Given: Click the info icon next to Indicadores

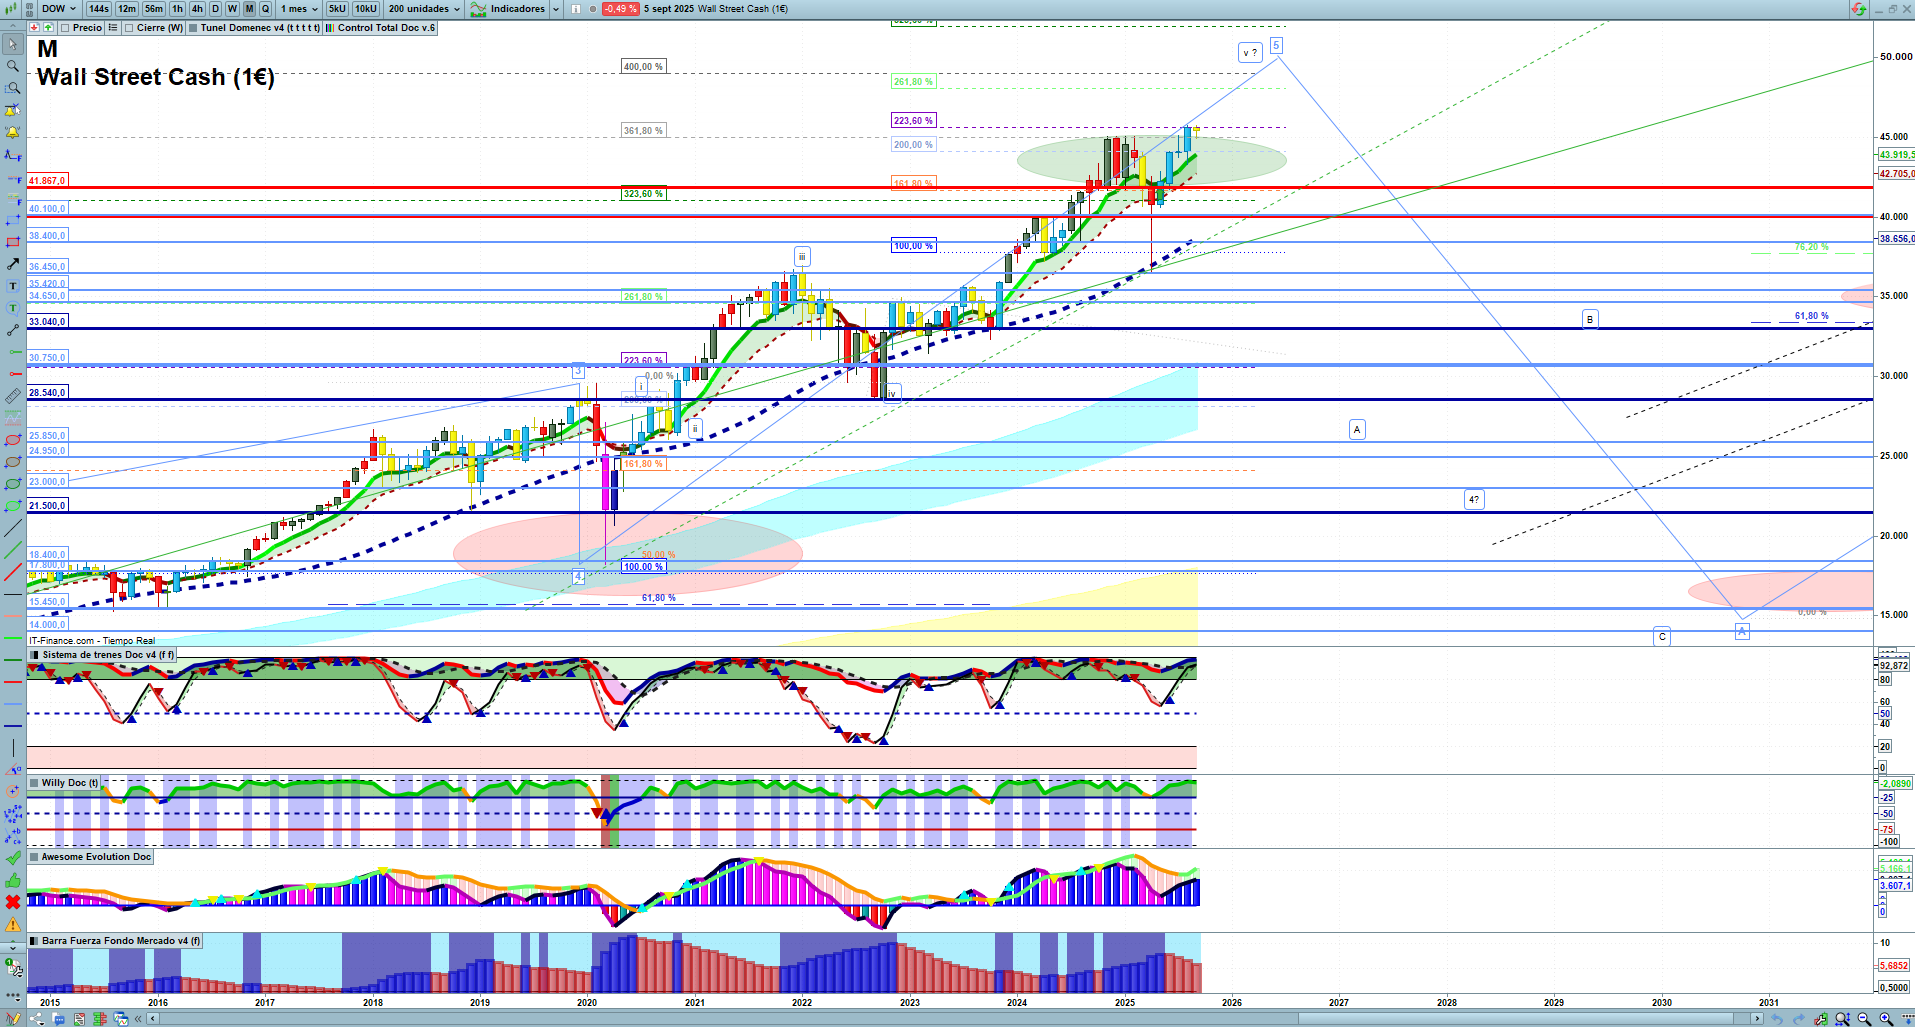Looking at the screenshot, I should coord(576,9).
